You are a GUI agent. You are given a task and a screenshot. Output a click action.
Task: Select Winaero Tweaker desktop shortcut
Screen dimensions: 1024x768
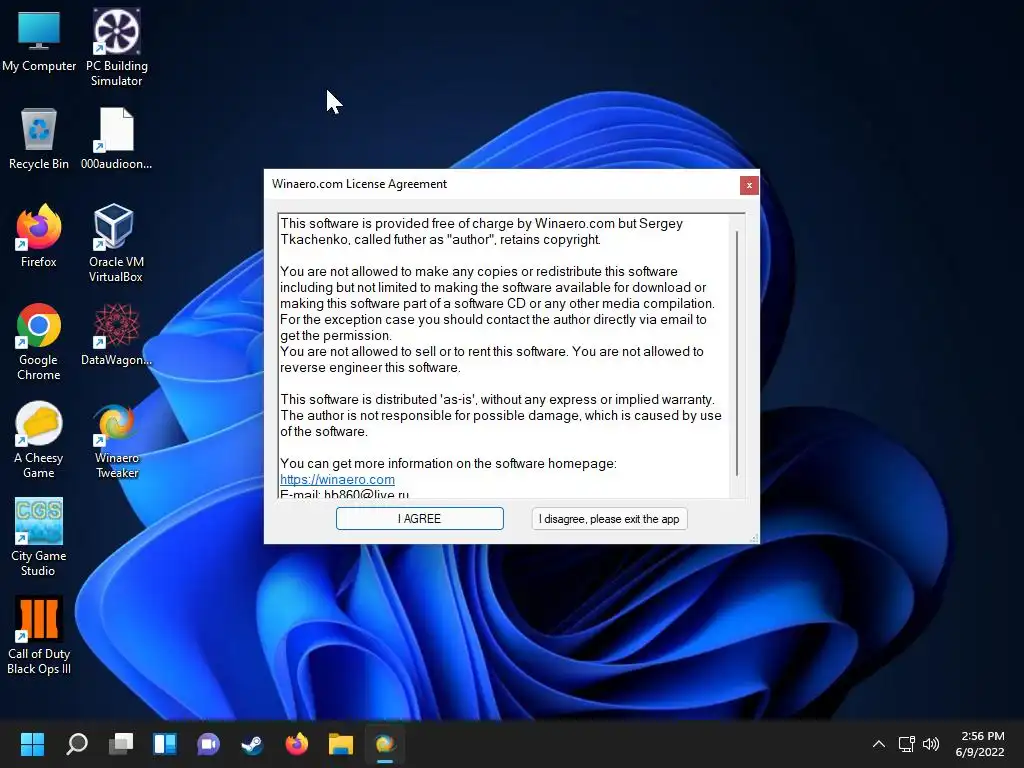click(116, 439)
